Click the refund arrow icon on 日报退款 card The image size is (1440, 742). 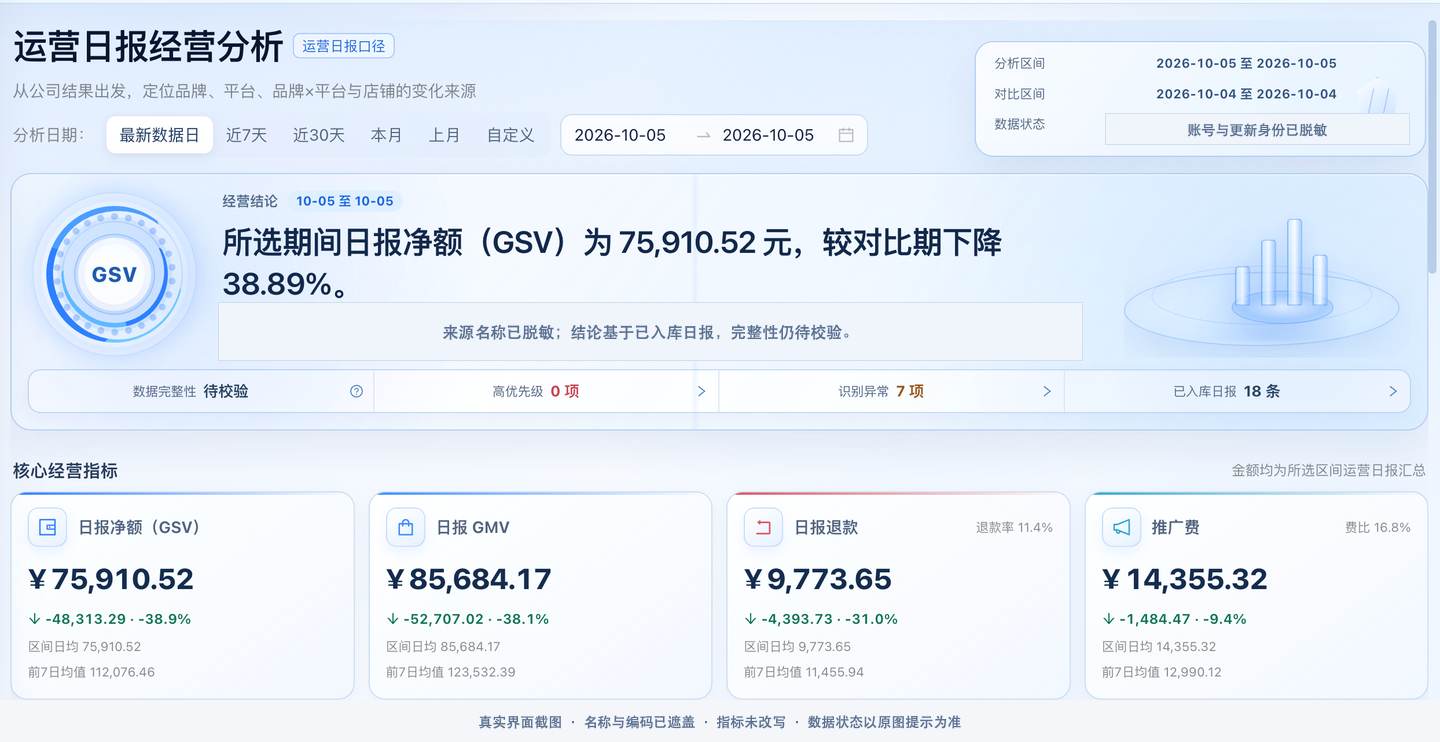(x=764, y=528)
